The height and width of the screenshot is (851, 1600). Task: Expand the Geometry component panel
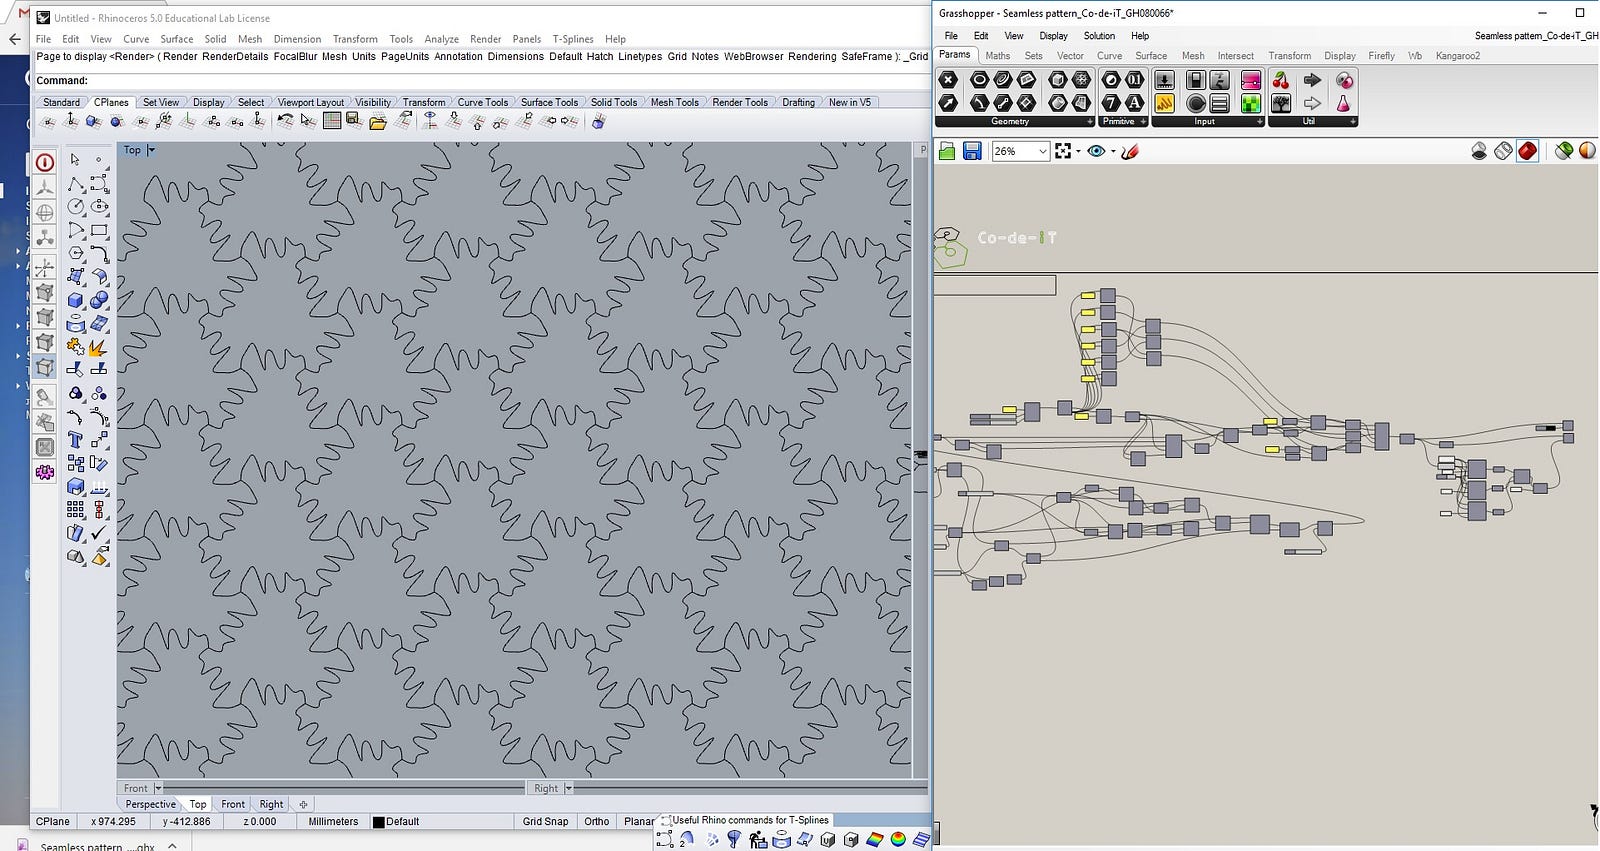pyautogui.click(x=1089, y=122)
